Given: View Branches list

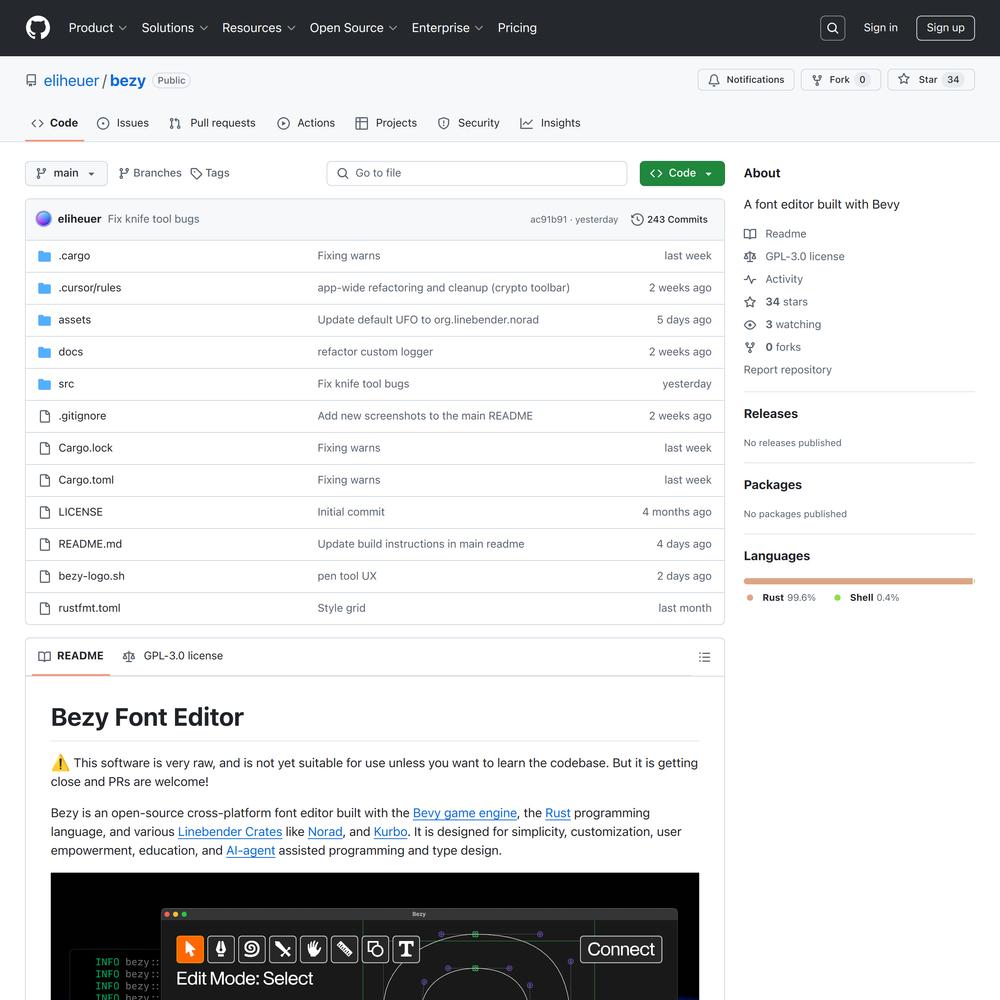Looking at the screenshot, I should click(x=151, y=173).
